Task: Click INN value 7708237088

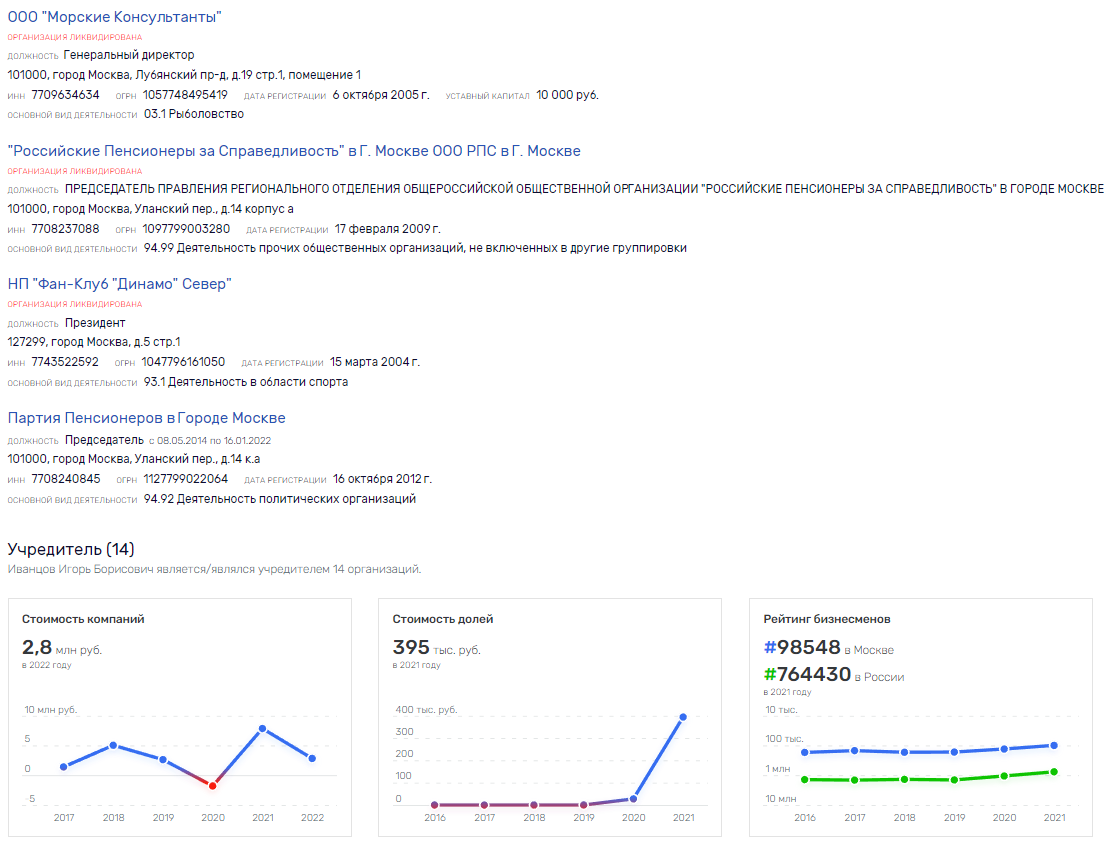Action: 65,229
